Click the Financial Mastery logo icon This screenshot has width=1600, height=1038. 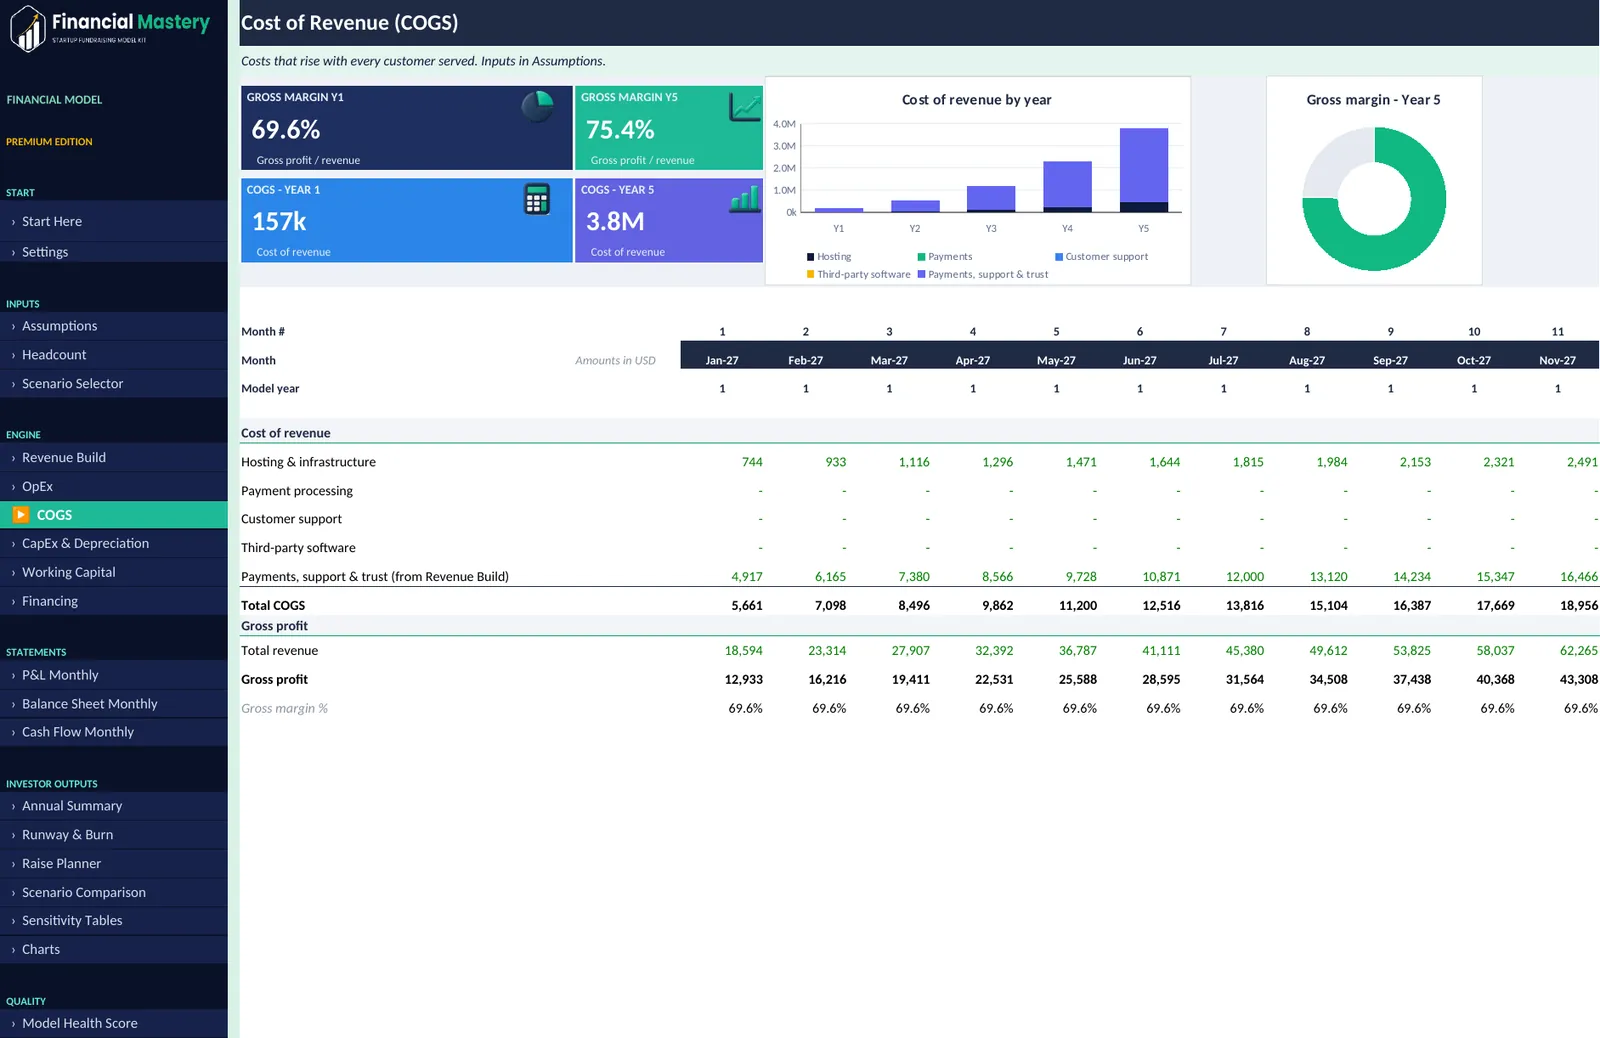[28, 28]
